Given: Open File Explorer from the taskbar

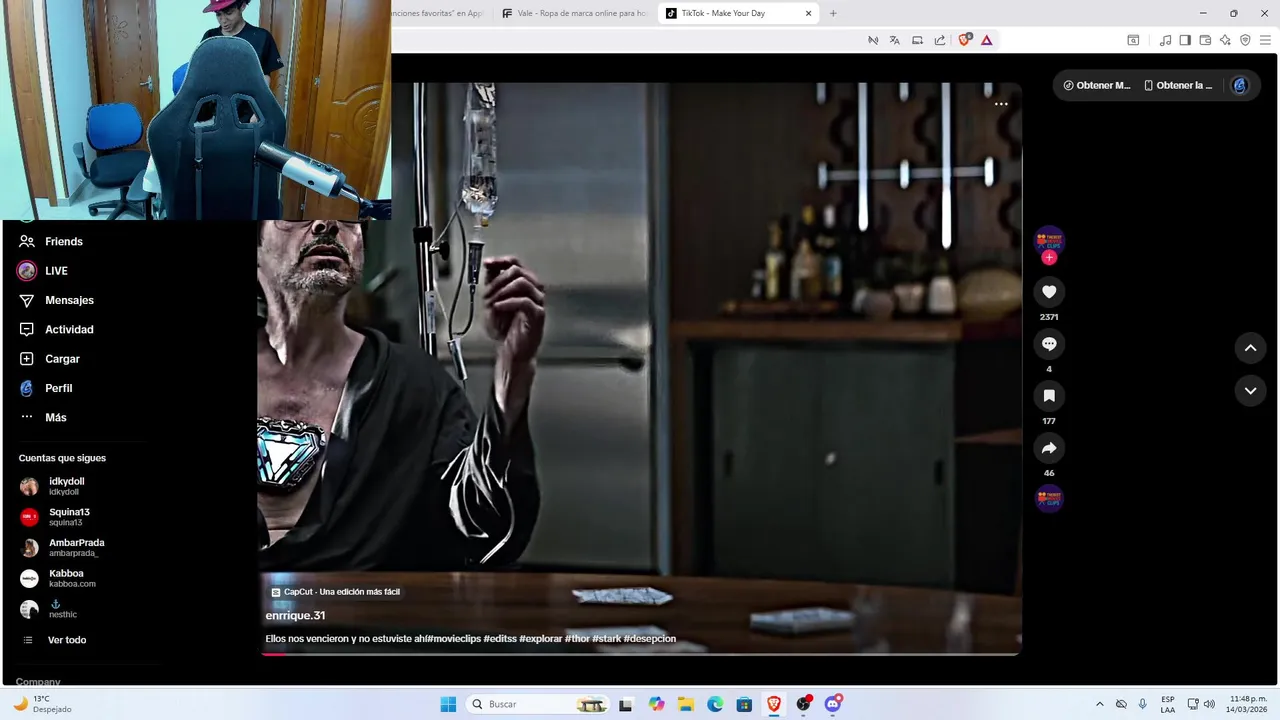Looking at the screenshot, I should [686, 704].
